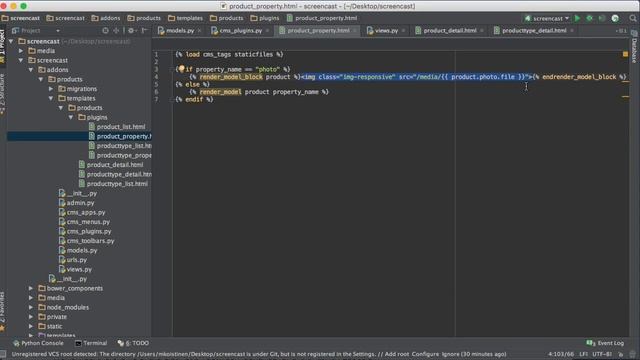The image size is (640, 360).
Task: Click the plugins breadcrumb in the navigation bar
Action: (x=264, y=18)
